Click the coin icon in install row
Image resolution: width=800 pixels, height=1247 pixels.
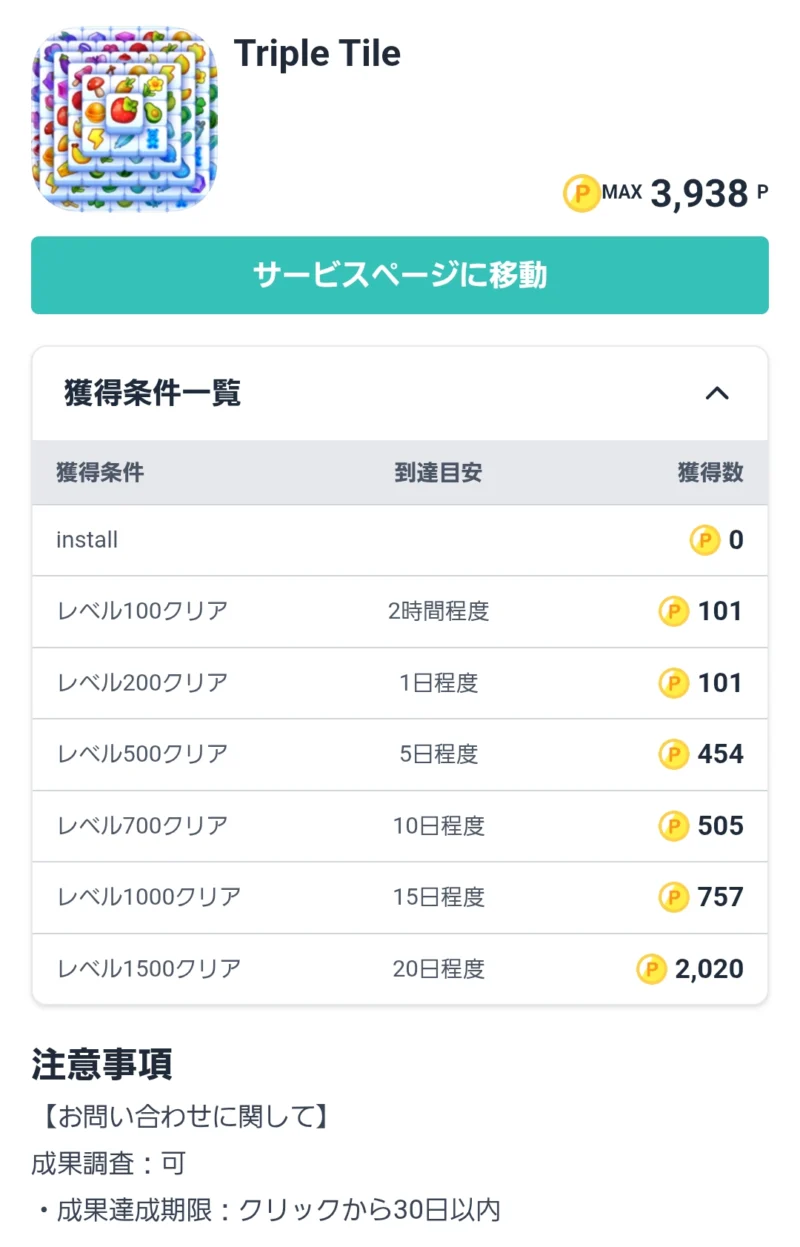tap(705, 541)
